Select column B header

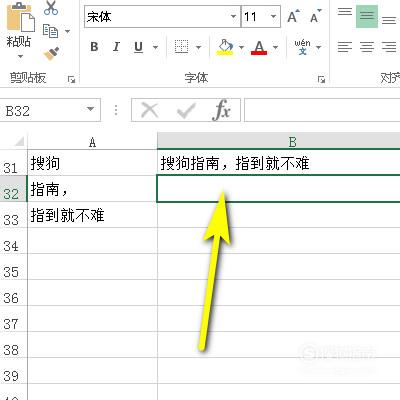[279, 141]
